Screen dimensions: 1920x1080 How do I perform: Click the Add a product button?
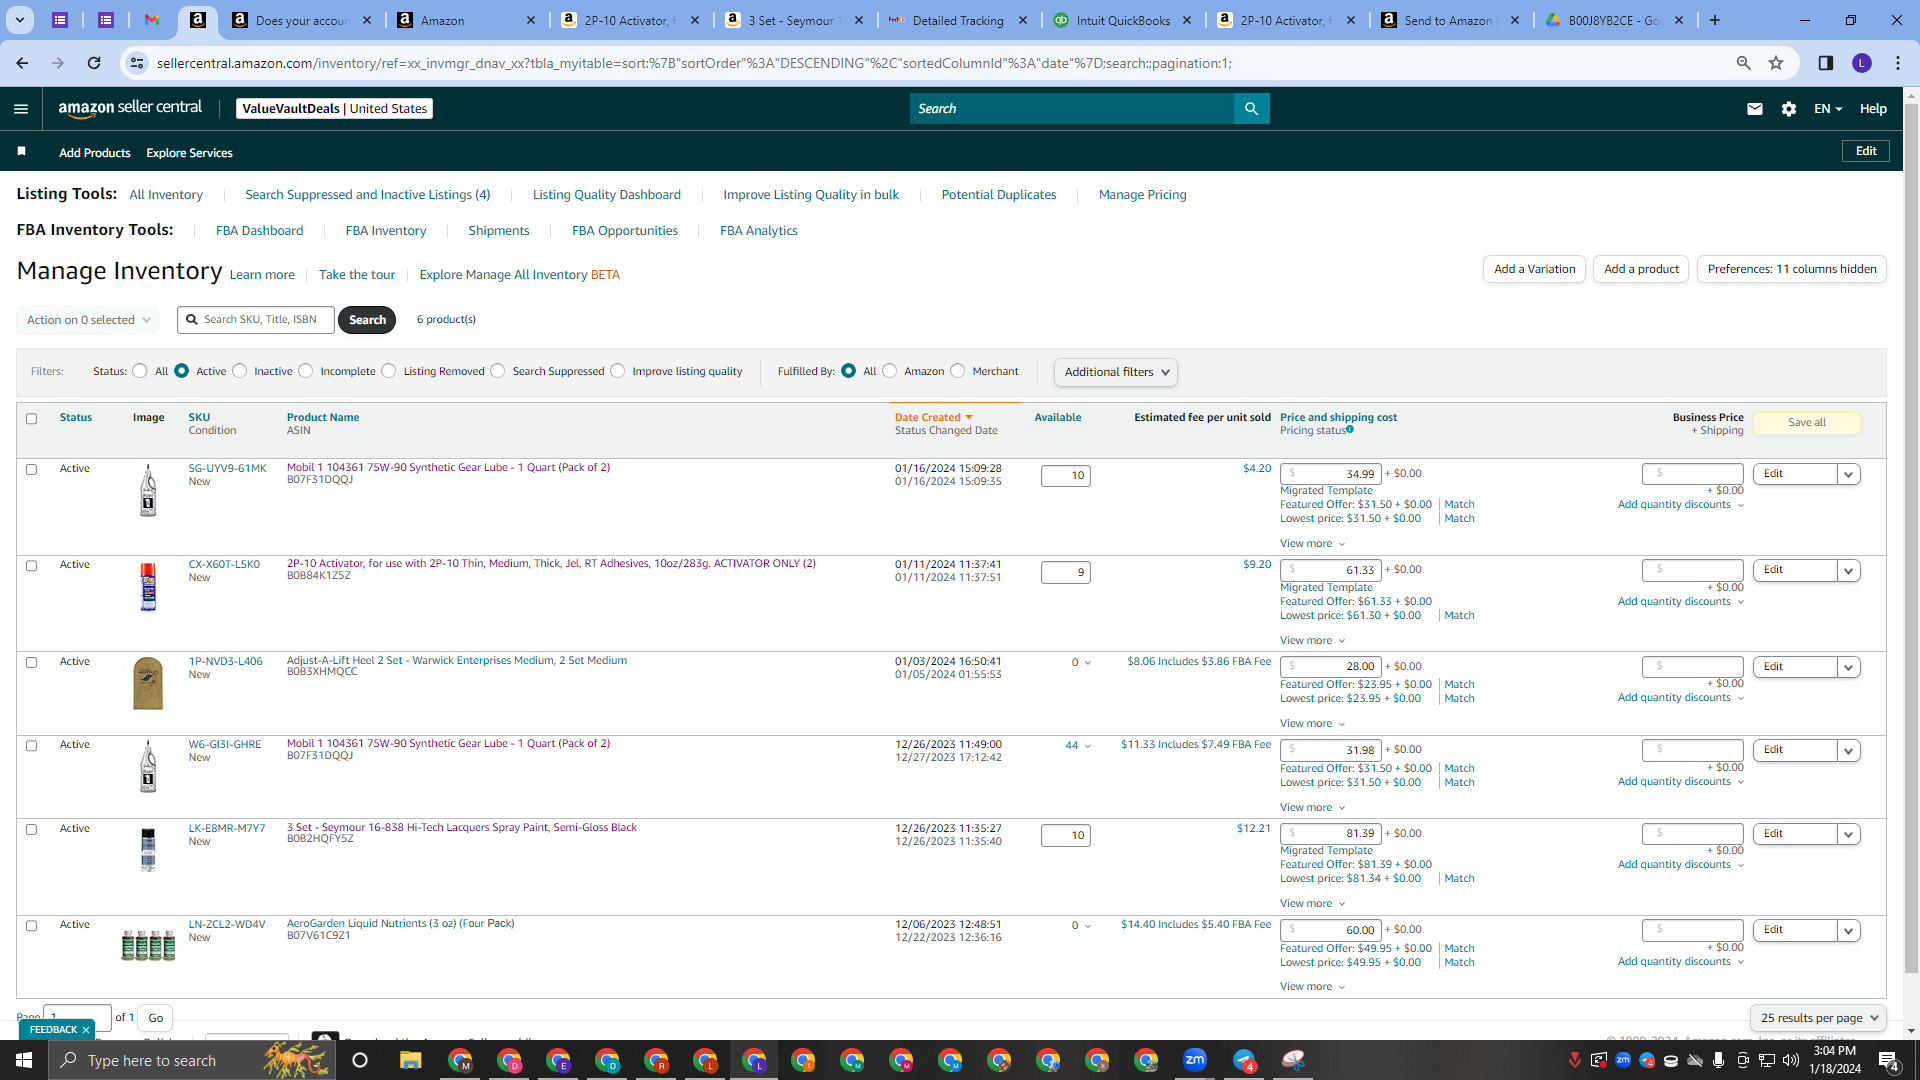(1641, 269)
